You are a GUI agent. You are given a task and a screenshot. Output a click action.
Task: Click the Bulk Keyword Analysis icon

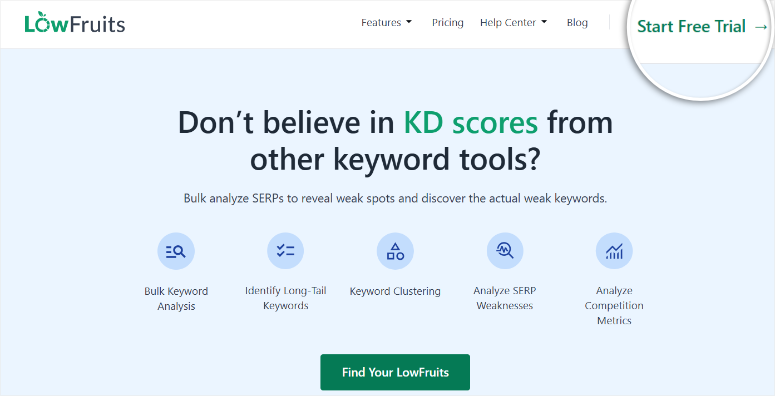tap(176, 252)
